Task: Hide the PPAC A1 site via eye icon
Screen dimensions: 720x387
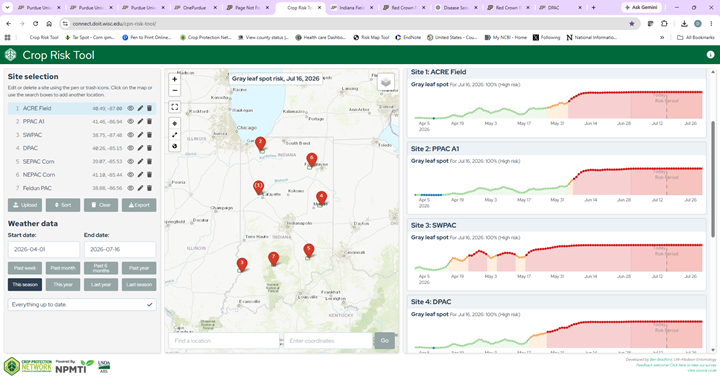Action: click(130, 122)
